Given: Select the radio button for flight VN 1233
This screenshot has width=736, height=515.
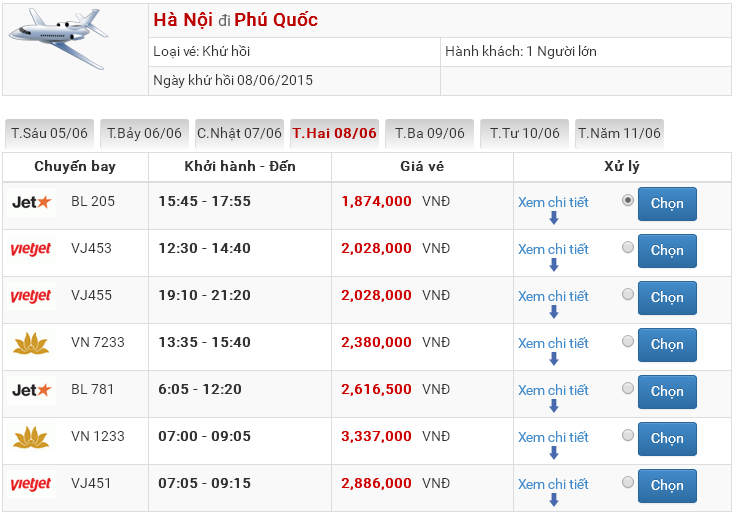Looking at the screenshot, I should (628, 435).
